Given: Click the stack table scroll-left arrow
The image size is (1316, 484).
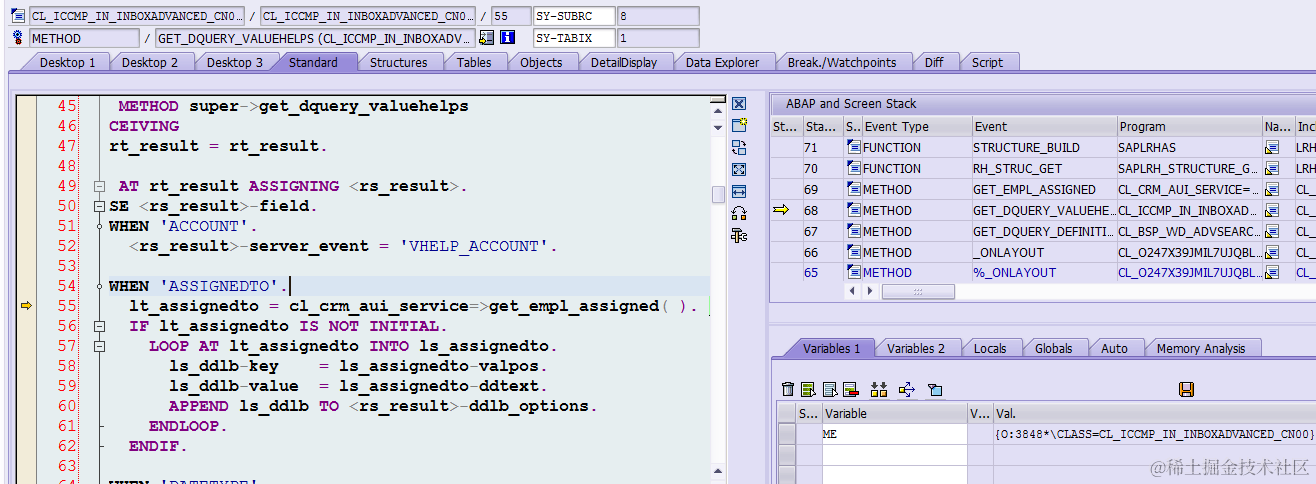Looking at the screenshot, I should [x=853, y=291].
